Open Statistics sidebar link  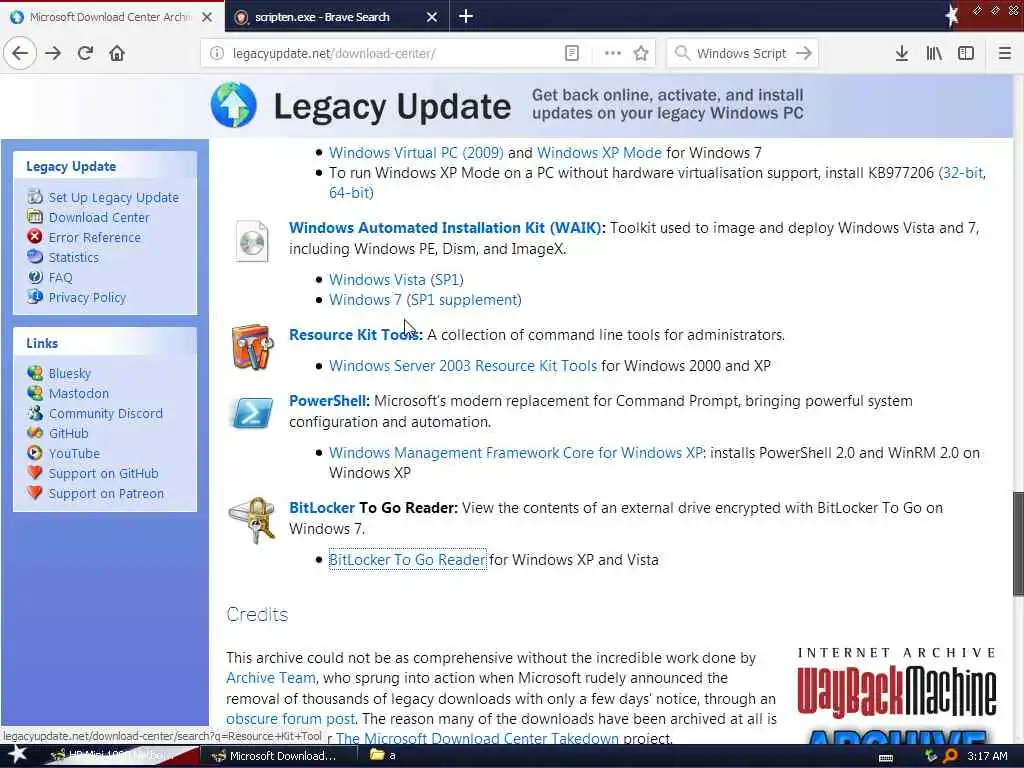pos(74,257)
